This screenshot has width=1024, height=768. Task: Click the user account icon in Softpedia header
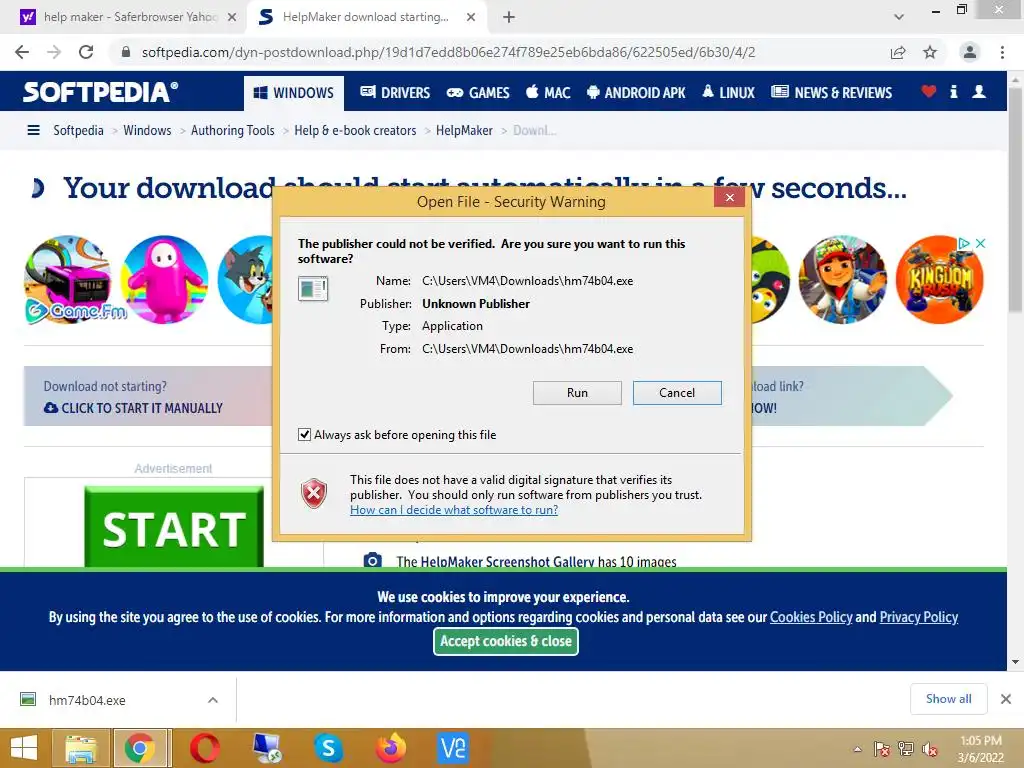(979, 91)
